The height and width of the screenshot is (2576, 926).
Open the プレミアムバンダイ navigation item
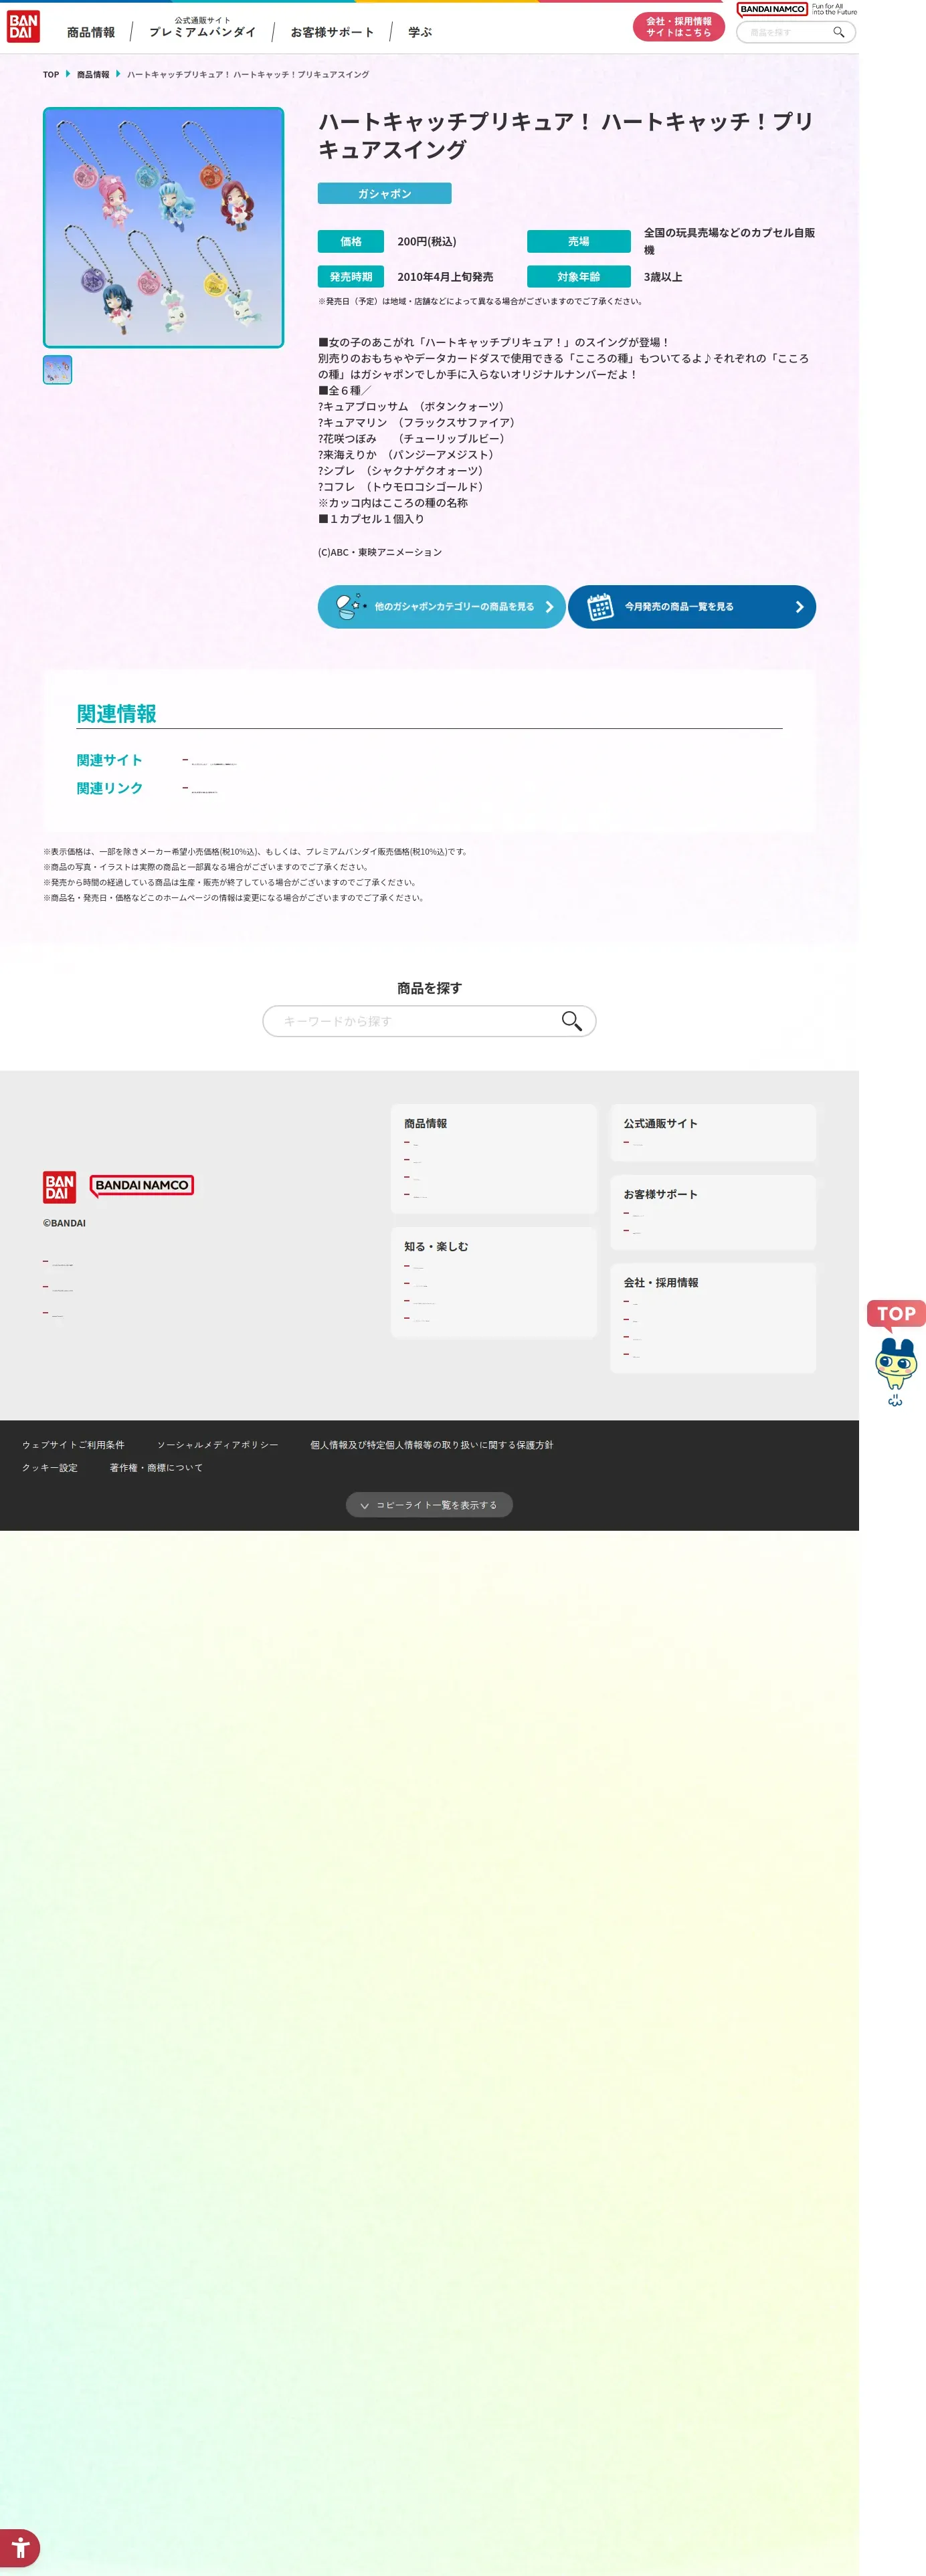(203, 28)
